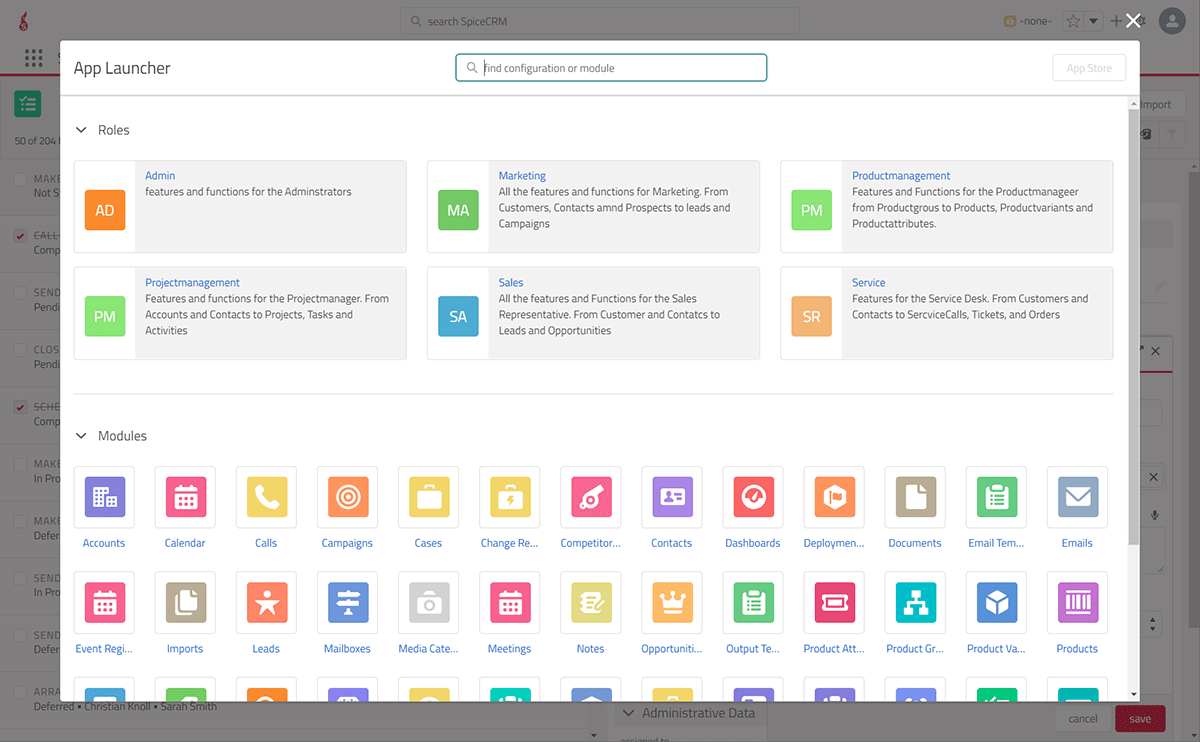1200x742 pixels.
Task: Open the Cases briefcase icon
Action: tap(428, 497)
